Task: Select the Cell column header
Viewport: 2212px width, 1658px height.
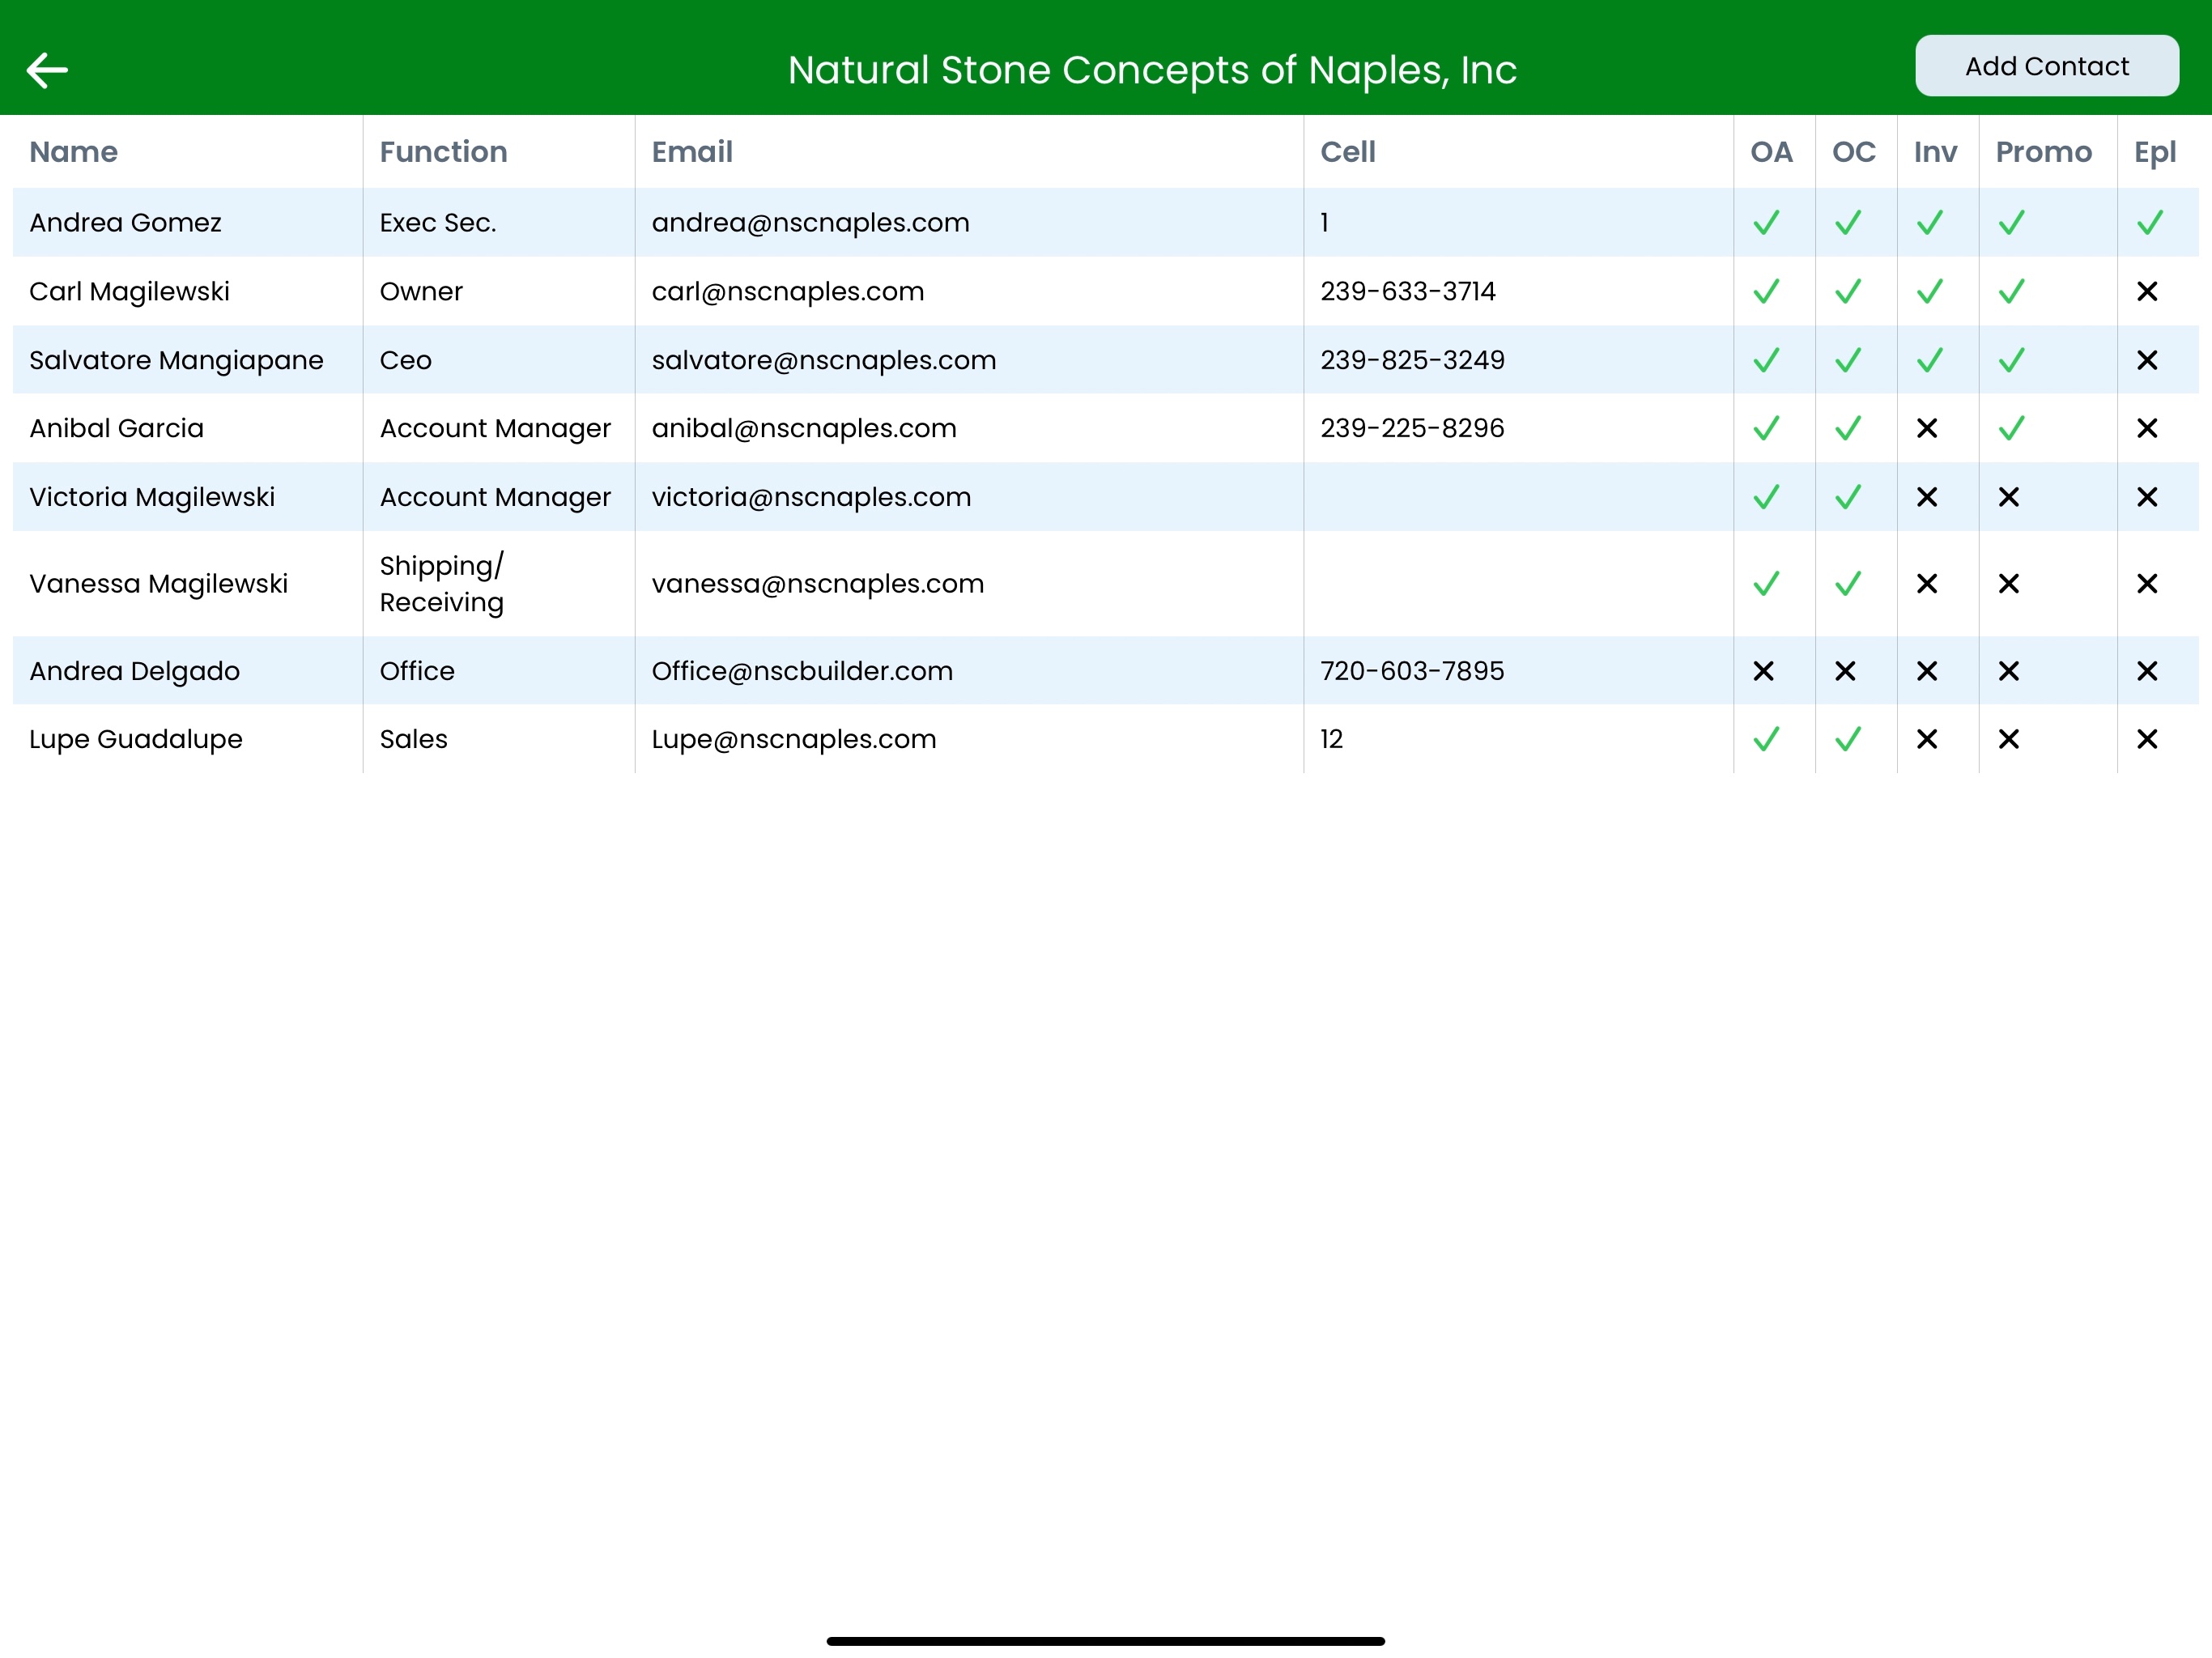Action: click(x=1347, y=152)
